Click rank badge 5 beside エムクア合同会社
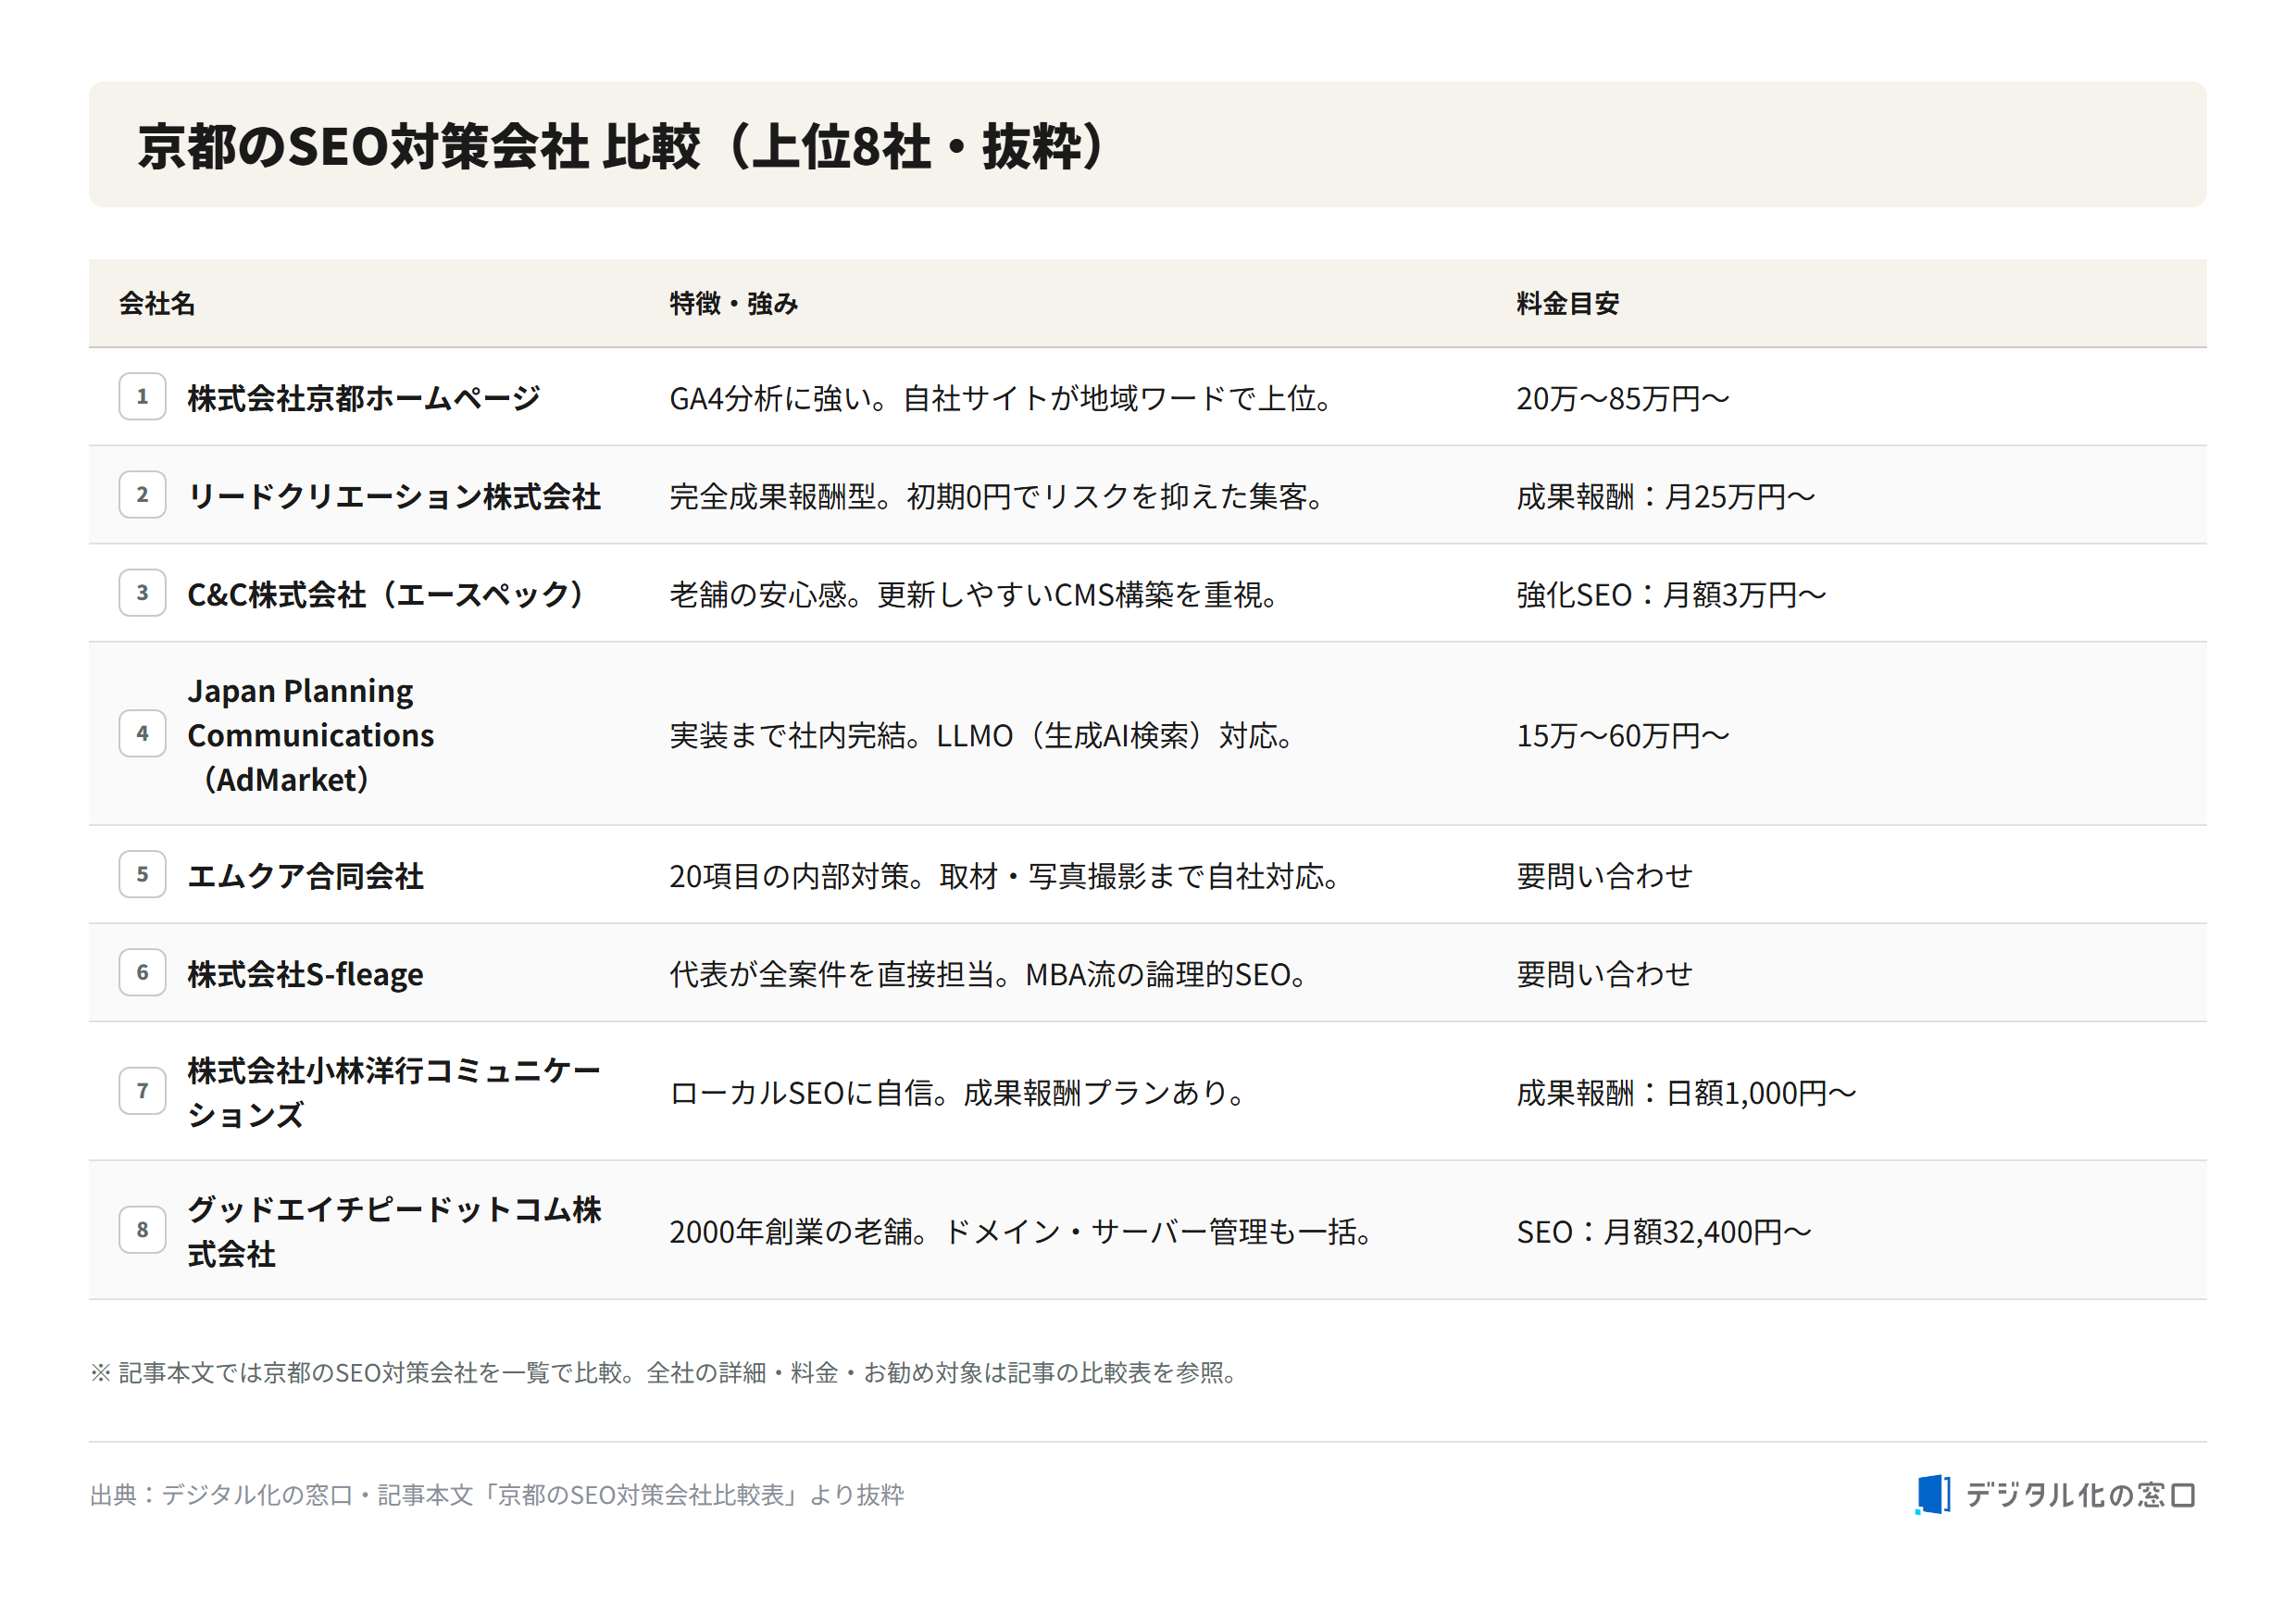Screen dimensions: 2296x1602 142,875
